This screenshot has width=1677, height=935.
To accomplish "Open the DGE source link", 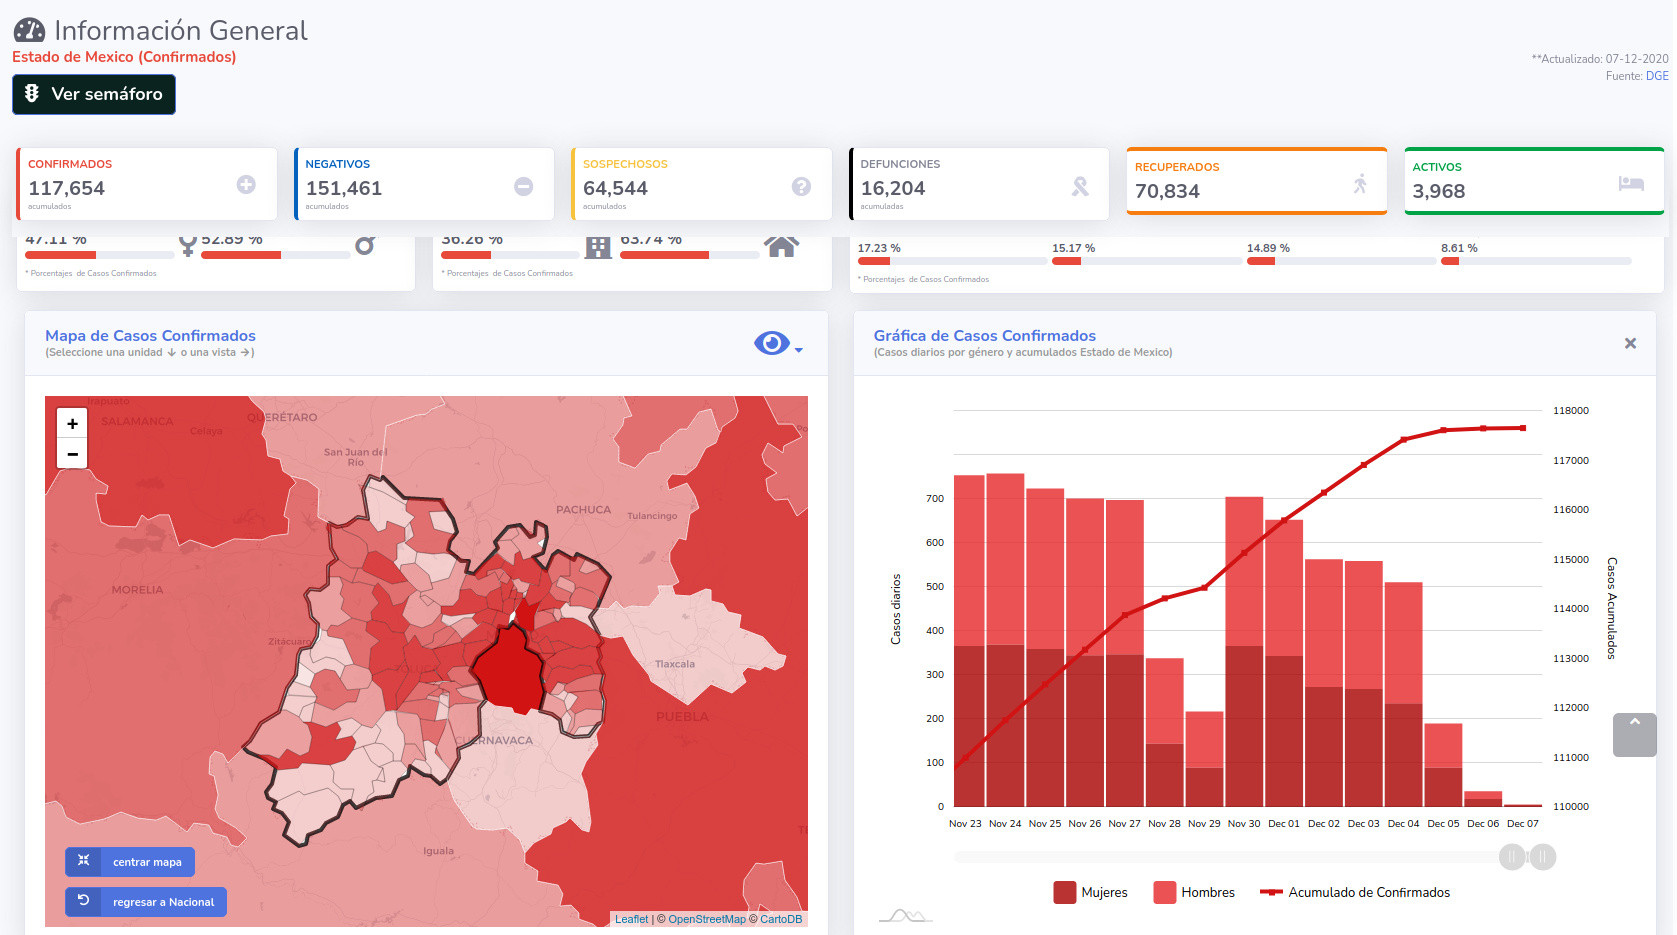I will coord(1657,76).
